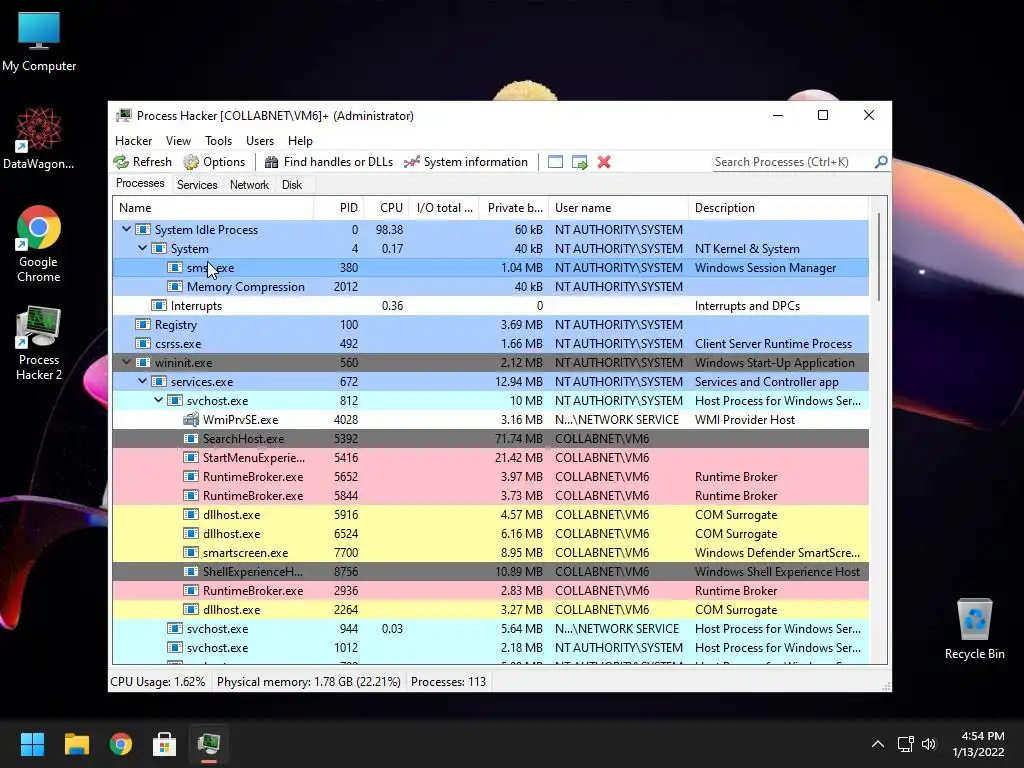This screenshot has height=768, width=1024.
Task: Select the StartMenuExperie... process row
Action: 490,457
